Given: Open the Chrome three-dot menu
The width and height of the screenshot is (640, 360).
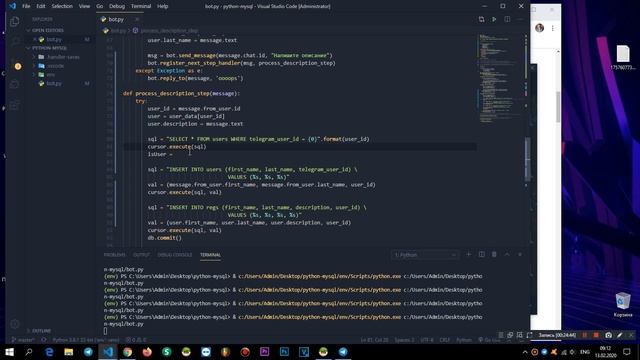Looking at the screenshot, I should (x=553, y=28).
